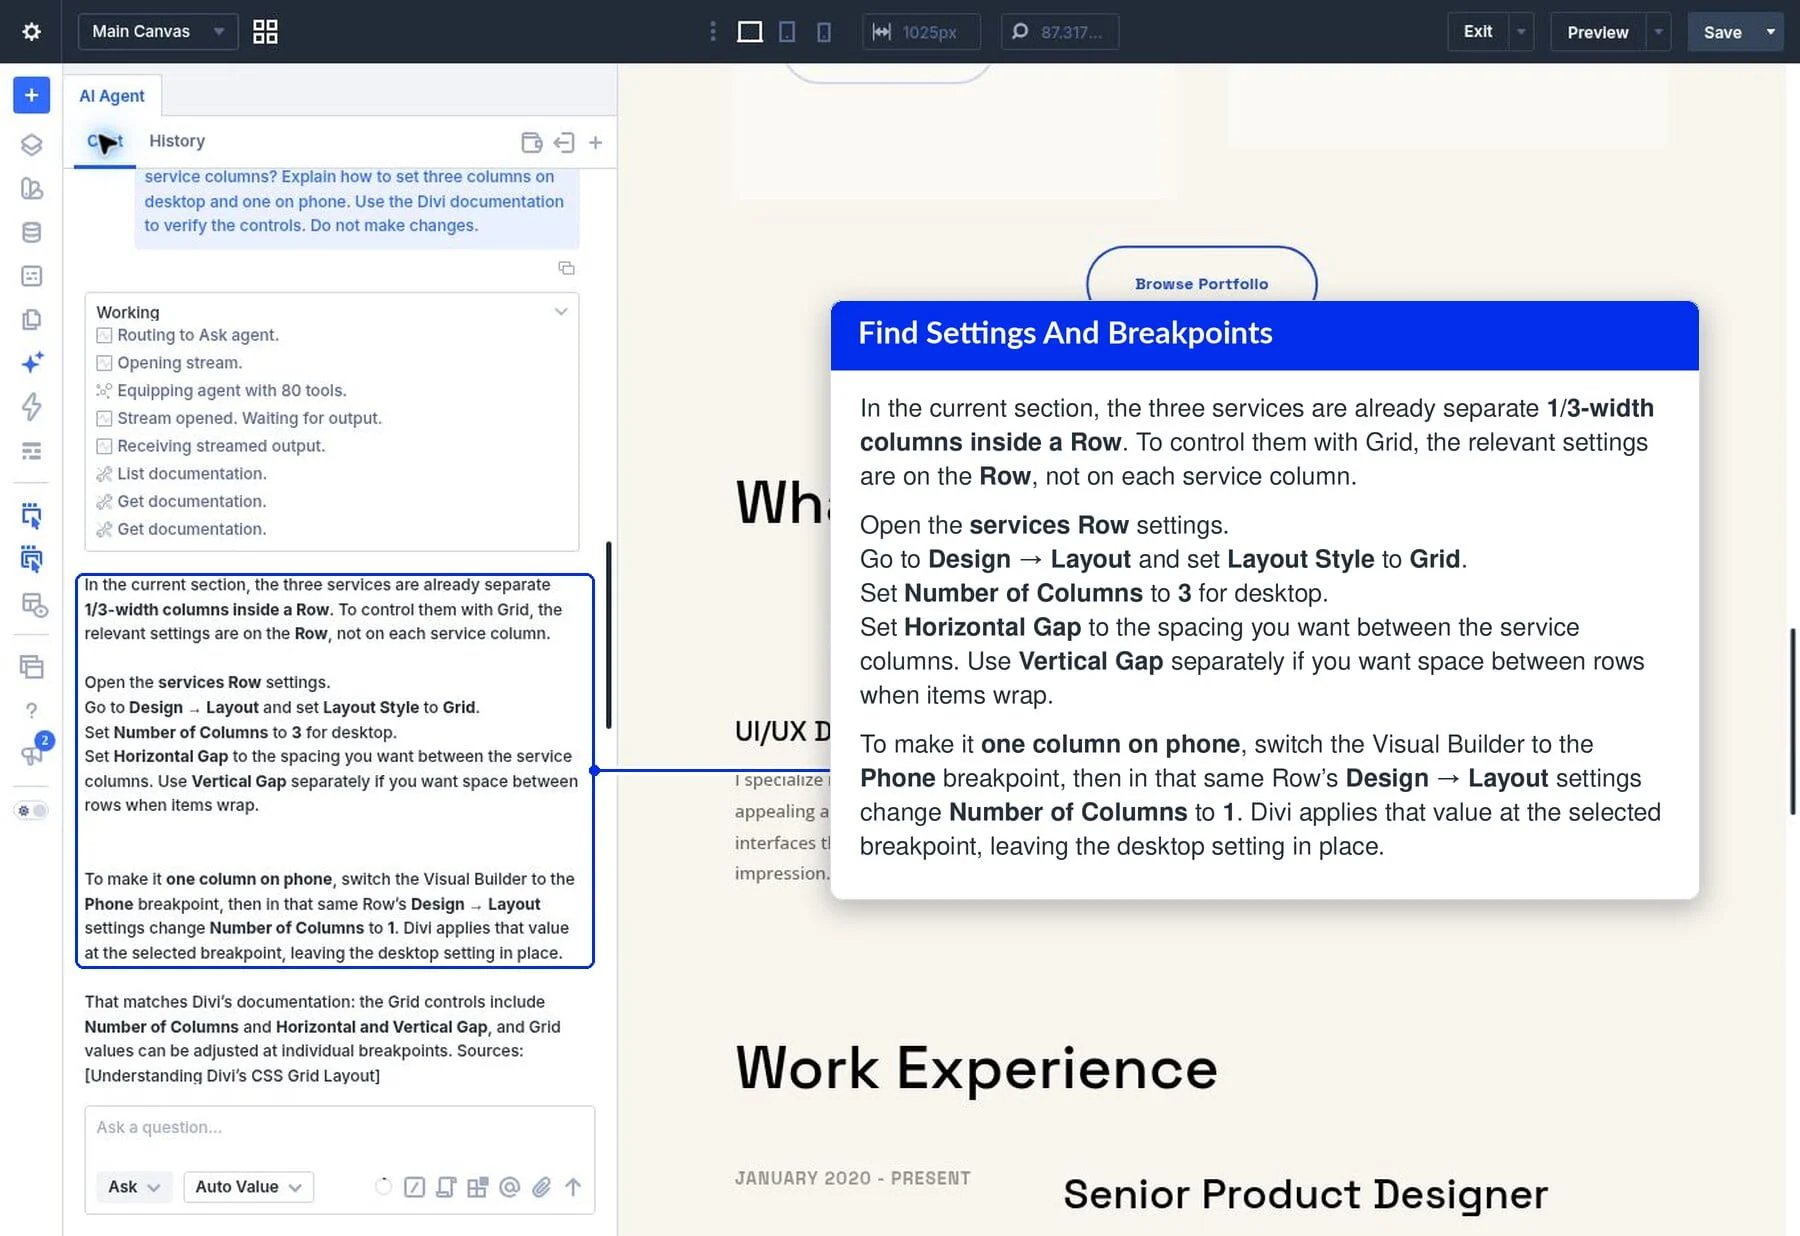The height and width of the screenshot is (1236, 1800).
Task: Open the lightning bolt icon in sidebar
Action: [x=31, y=406]
